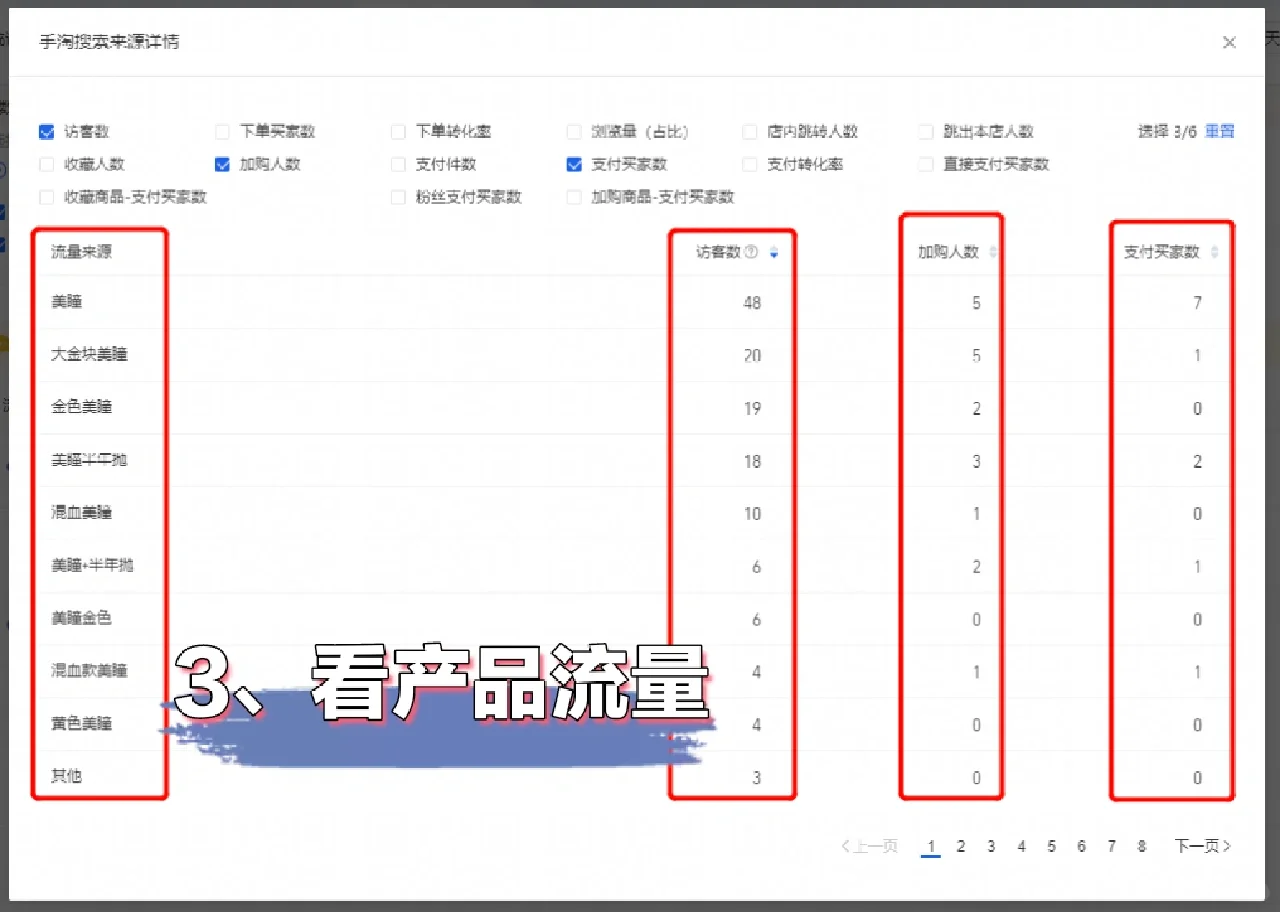Close the 手淘搜索来源详情 dialog
The image size is (1280, 912).
[x=1230, y=42]
